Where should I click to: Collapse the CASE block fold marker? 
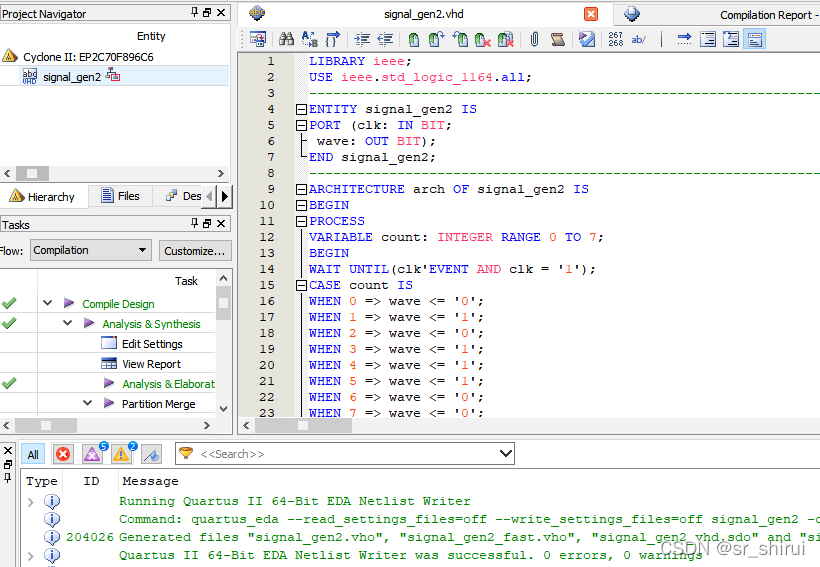tap(301, 286)
